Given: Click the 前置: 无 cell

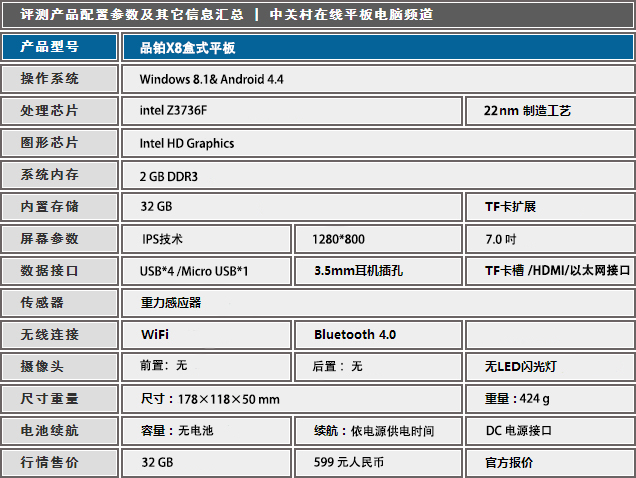Looking at the screenshot, I should 206,367.
